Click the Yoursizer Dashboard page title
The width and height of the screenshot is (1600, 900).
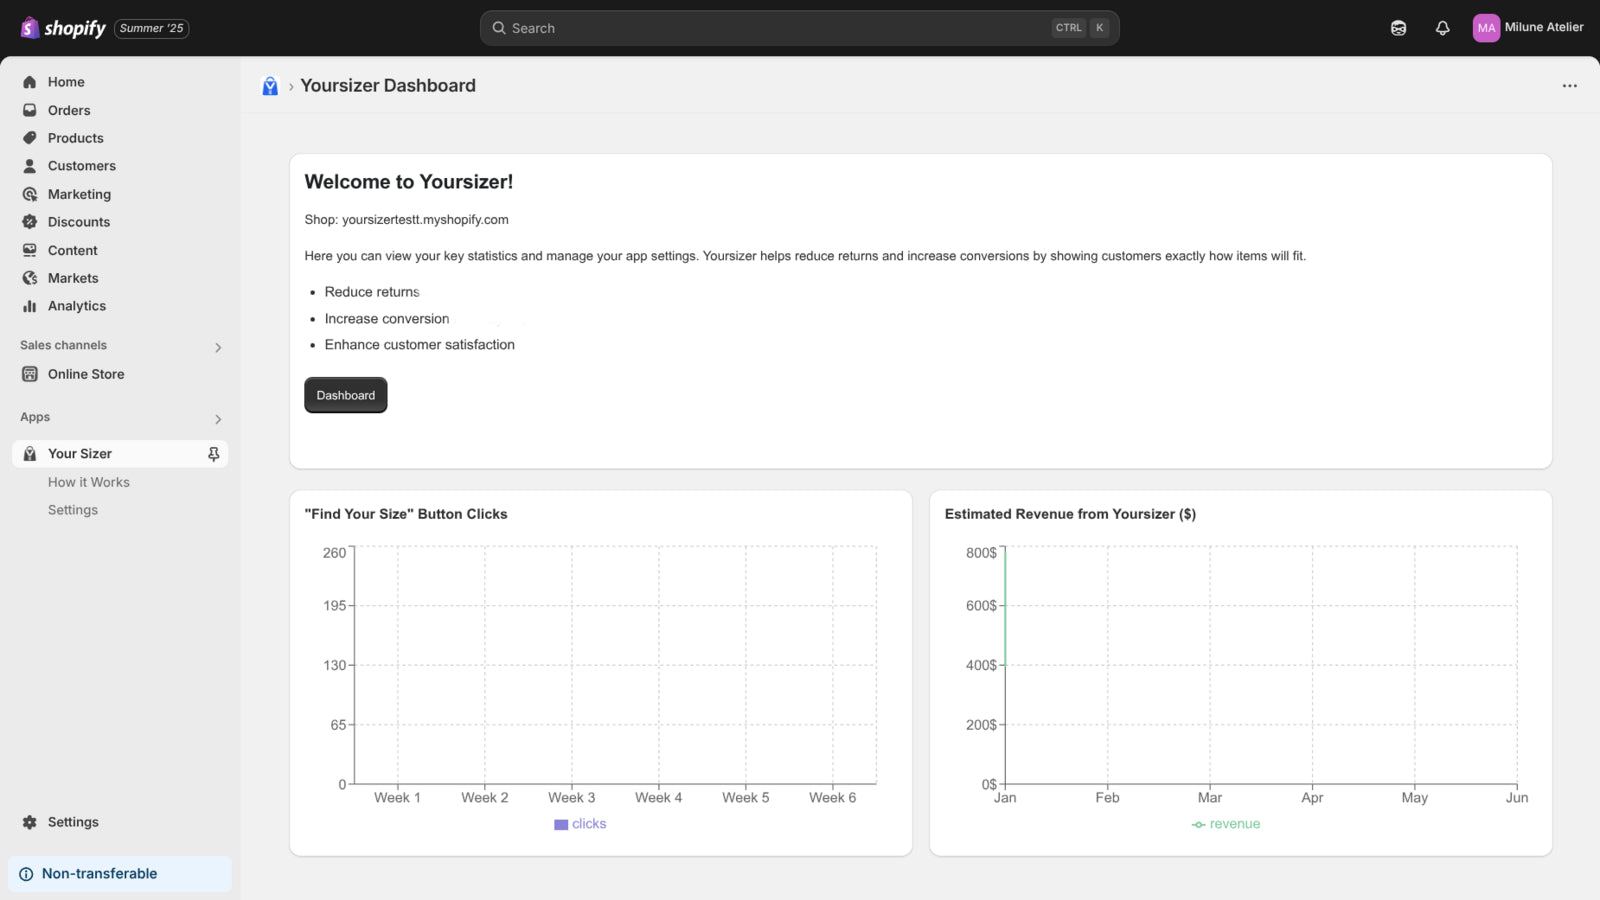(x=388, y=86)
